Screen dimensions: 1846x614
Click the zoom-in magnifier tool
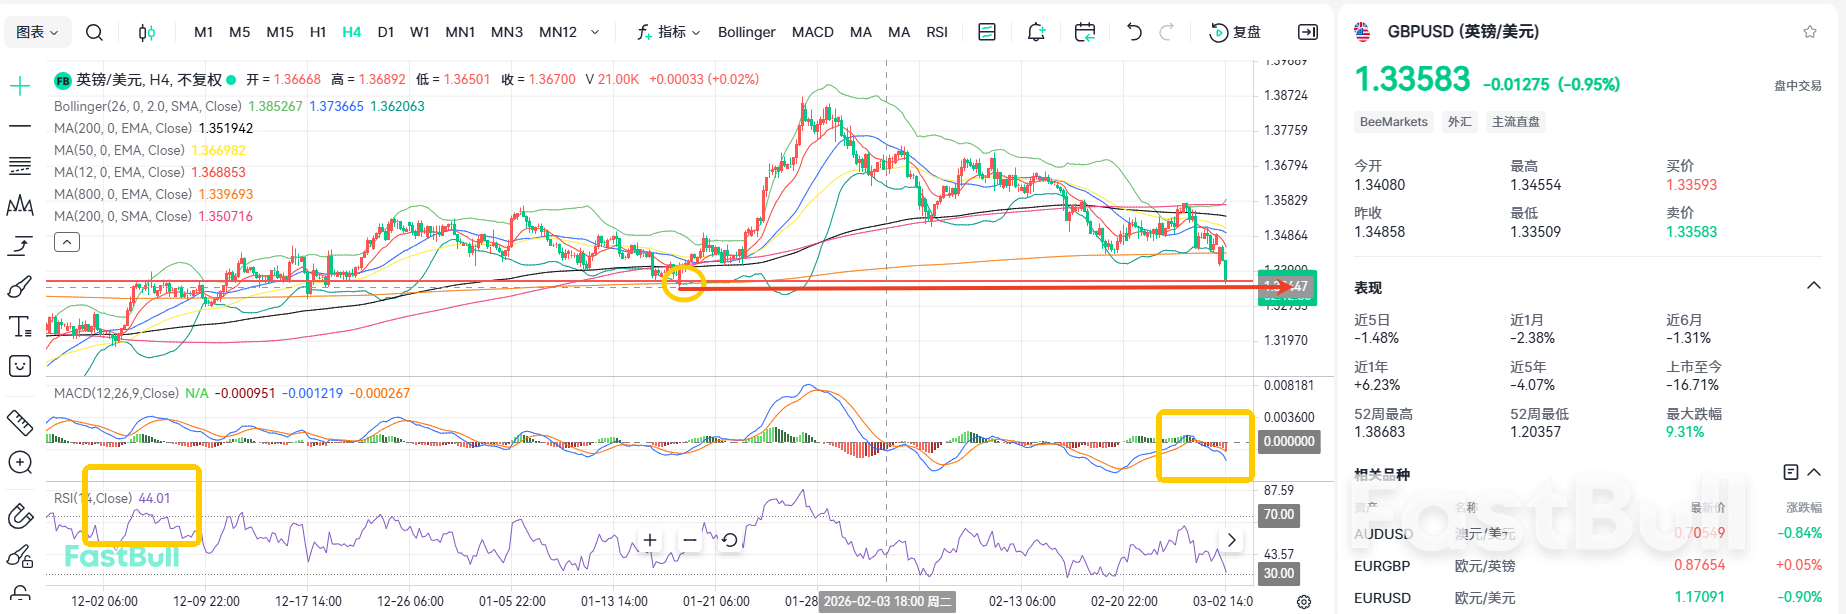tap(20, 462)
